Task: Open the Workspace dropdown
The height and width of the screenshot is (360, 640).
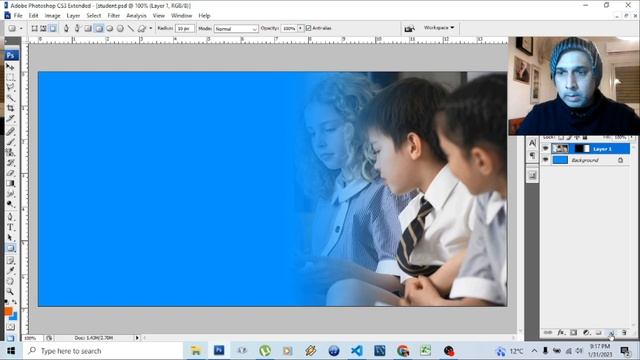Action: pos(439,28)
